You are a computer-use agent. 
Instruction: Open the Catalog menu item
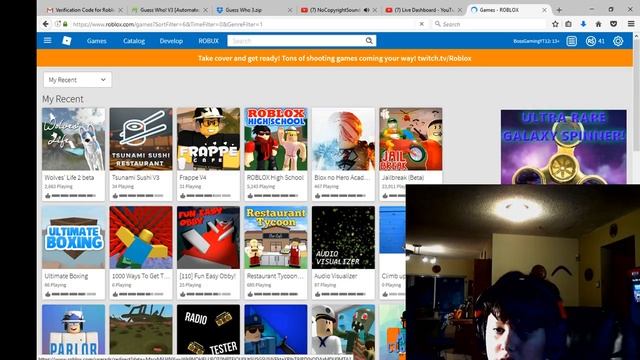coord(134,41)
